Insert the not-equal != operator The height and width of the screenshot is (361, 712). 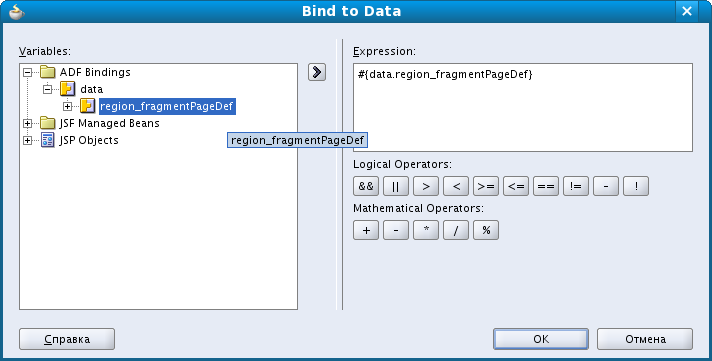coord(575,186)
